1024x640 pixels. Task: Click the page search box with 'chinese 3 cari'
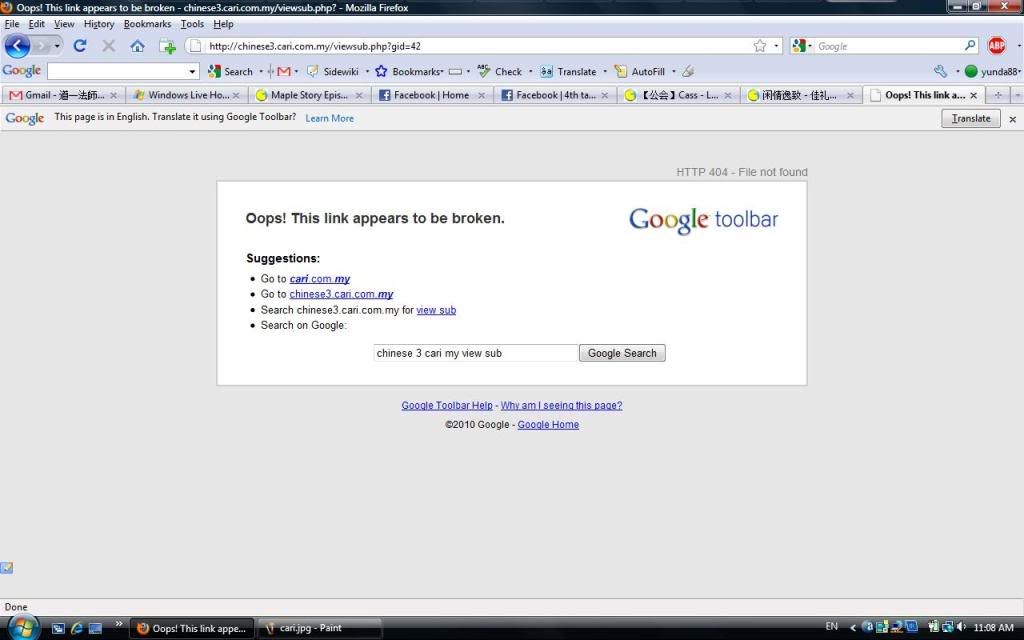click(x=475, y=353)
